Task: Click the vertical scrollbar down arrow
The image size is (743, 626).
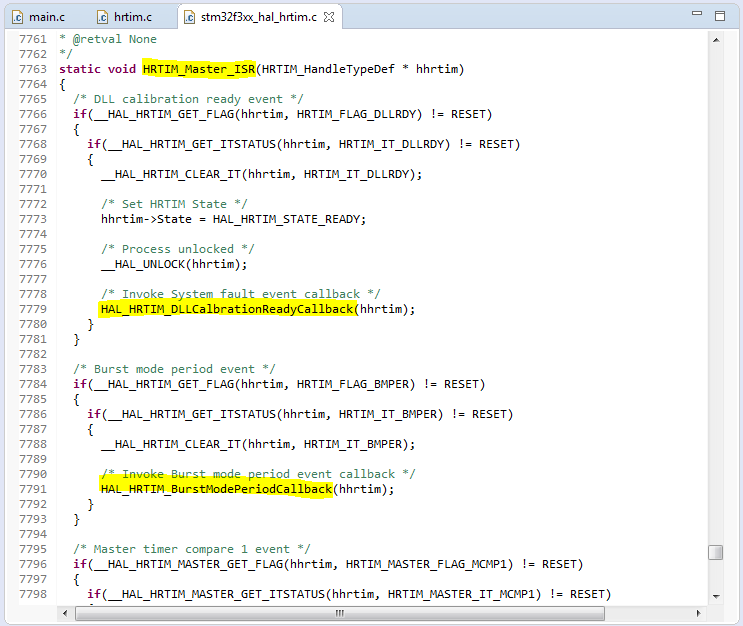Action: [716, 596]
